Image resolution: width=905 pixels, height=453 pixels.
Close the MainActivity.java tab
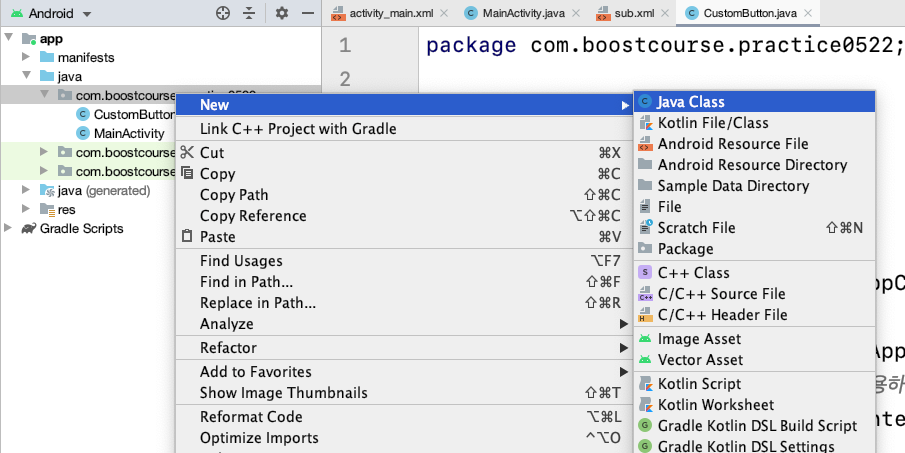click(576, 13)
